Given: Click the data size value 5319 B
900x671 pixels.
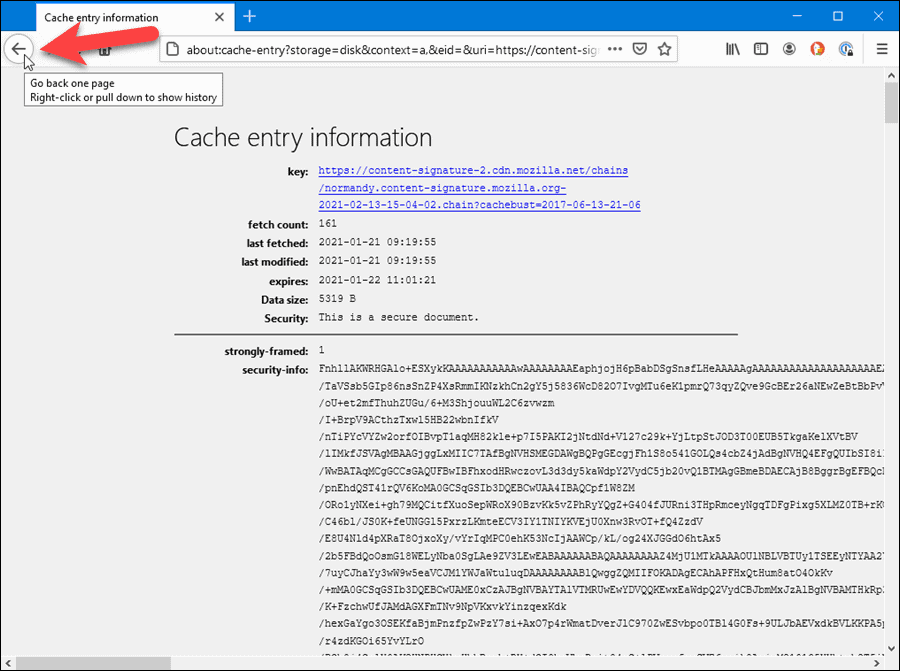Looking at the screenshot, I should (337, 298).
